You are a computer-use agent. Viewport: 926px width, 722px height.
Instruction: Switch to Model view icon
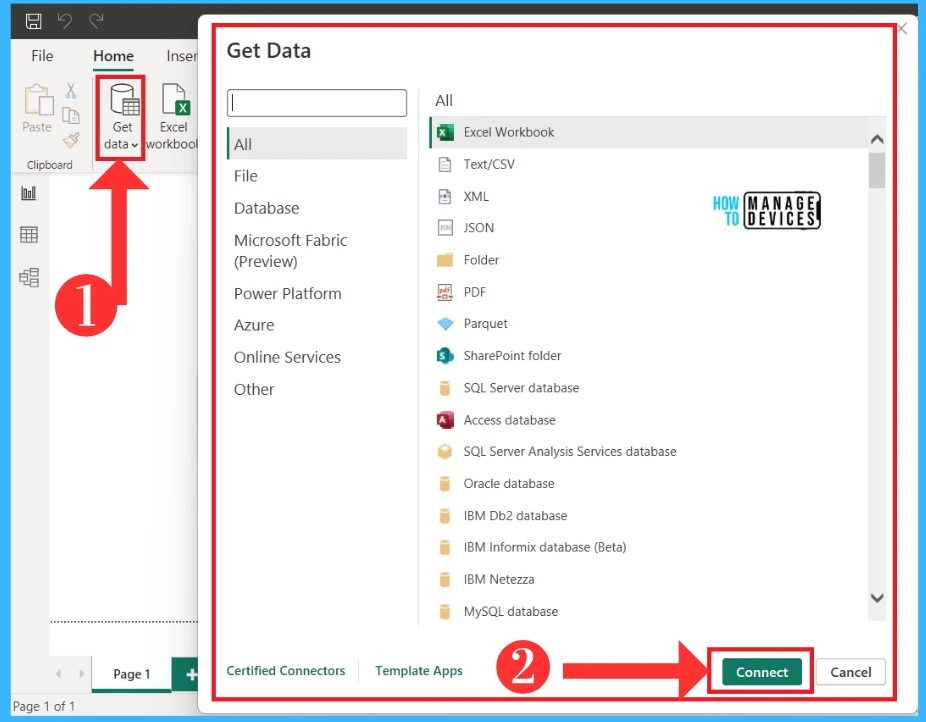pyautogui.click(x=29, y=277)
